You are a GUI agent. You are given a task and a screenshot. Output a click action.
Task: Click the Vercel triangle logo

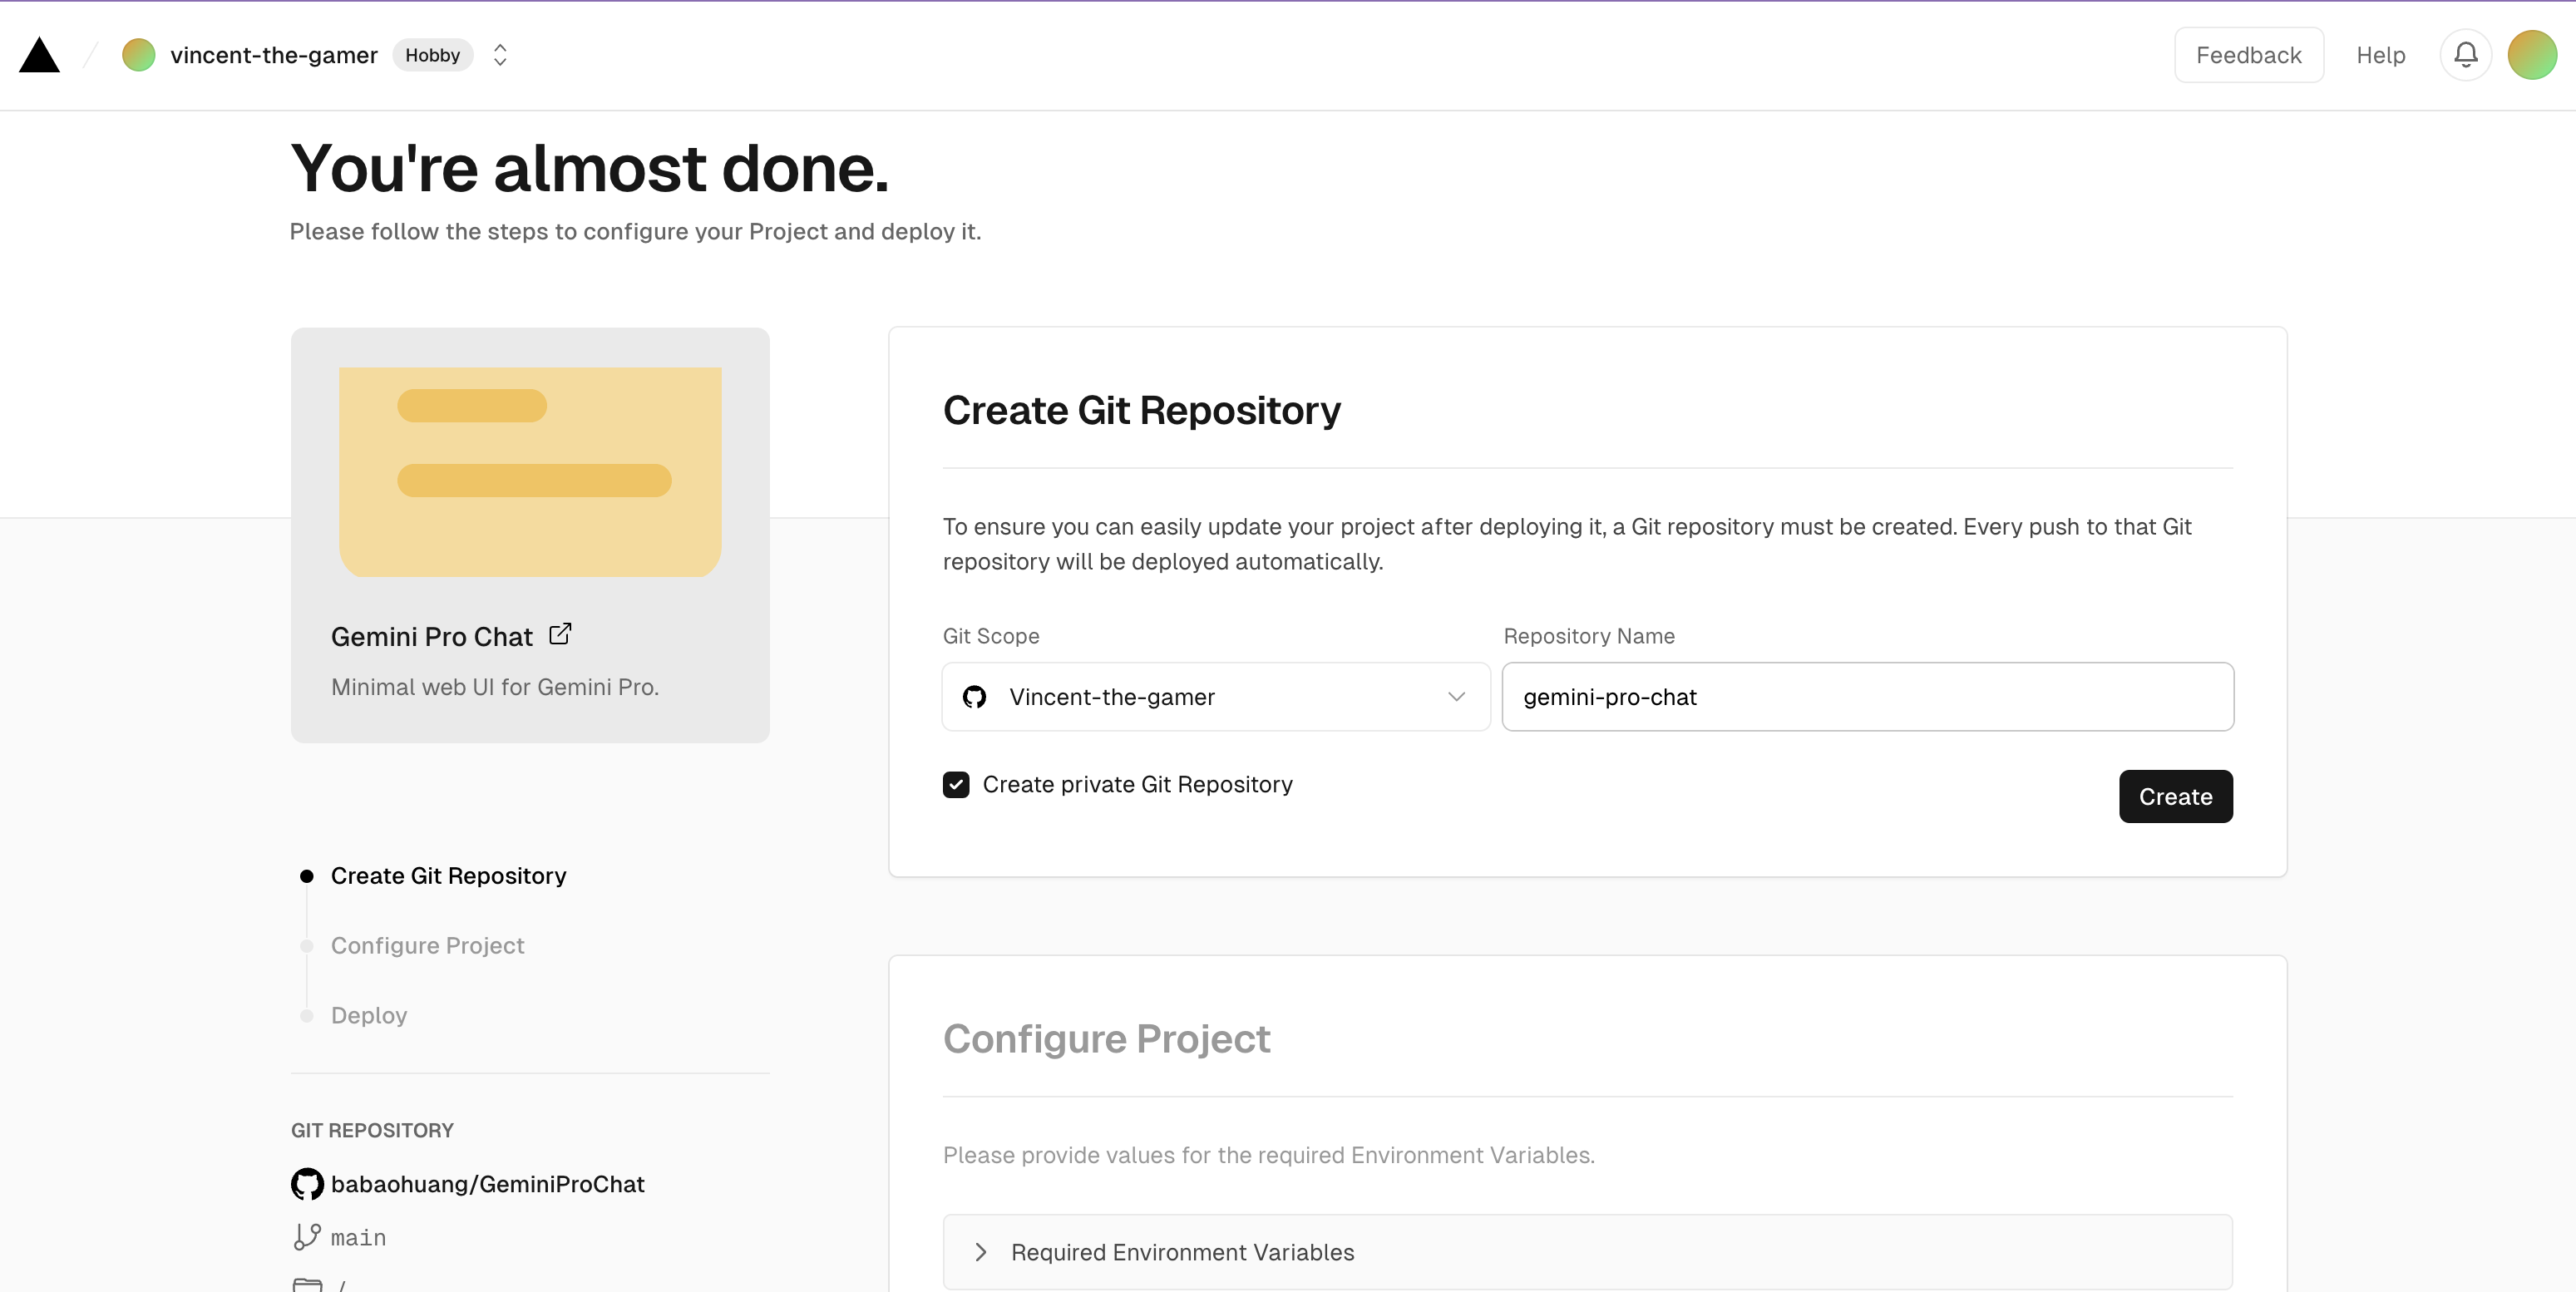click(x=40, y=55)
